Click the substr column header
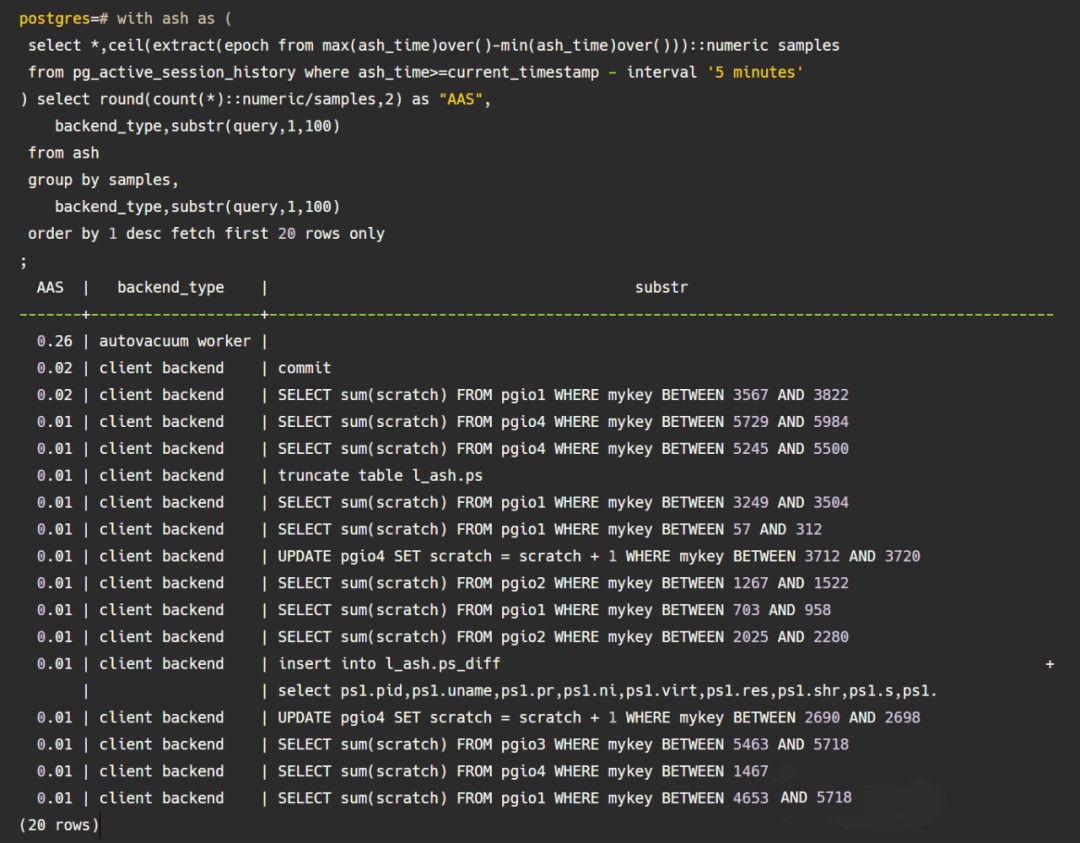Viewport: 1080px width, 843px height. 661,288
